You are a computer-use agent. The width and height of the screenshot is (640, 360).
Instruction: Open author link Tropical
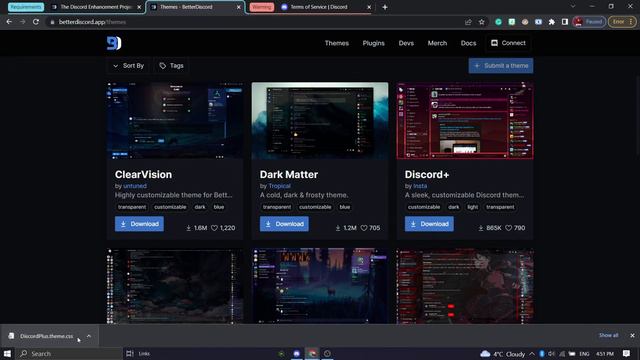tap(279, 186)
